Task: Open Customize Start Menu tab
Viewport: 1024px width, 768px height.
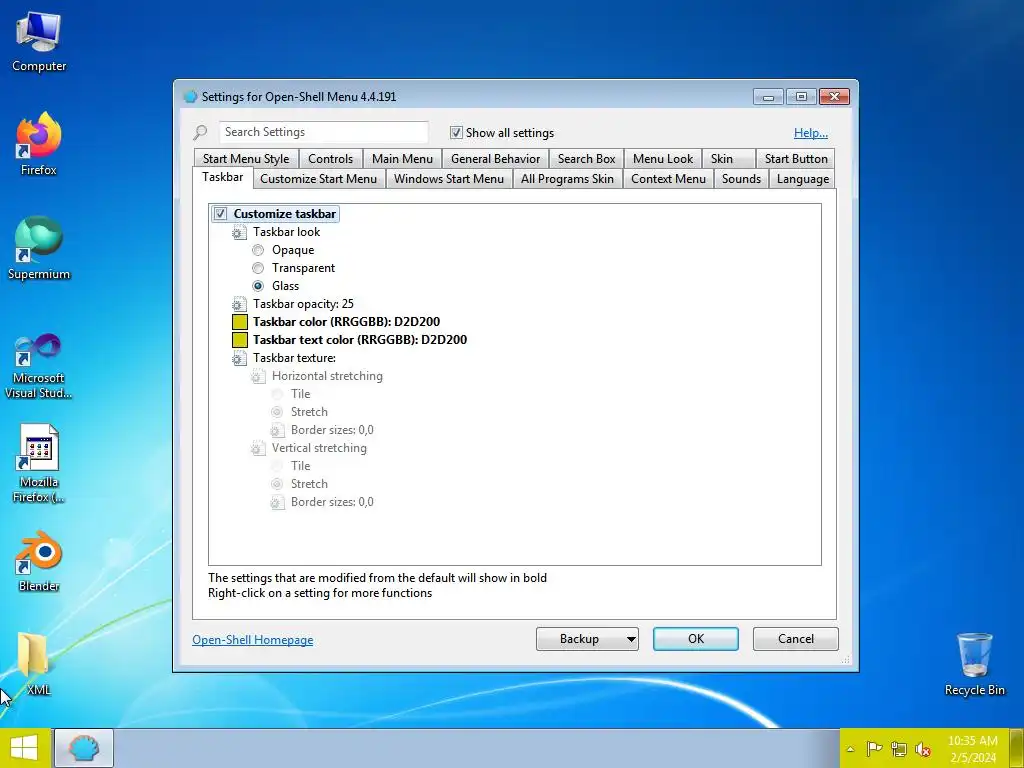Action: pyautogui.click(x=319, y=179)
